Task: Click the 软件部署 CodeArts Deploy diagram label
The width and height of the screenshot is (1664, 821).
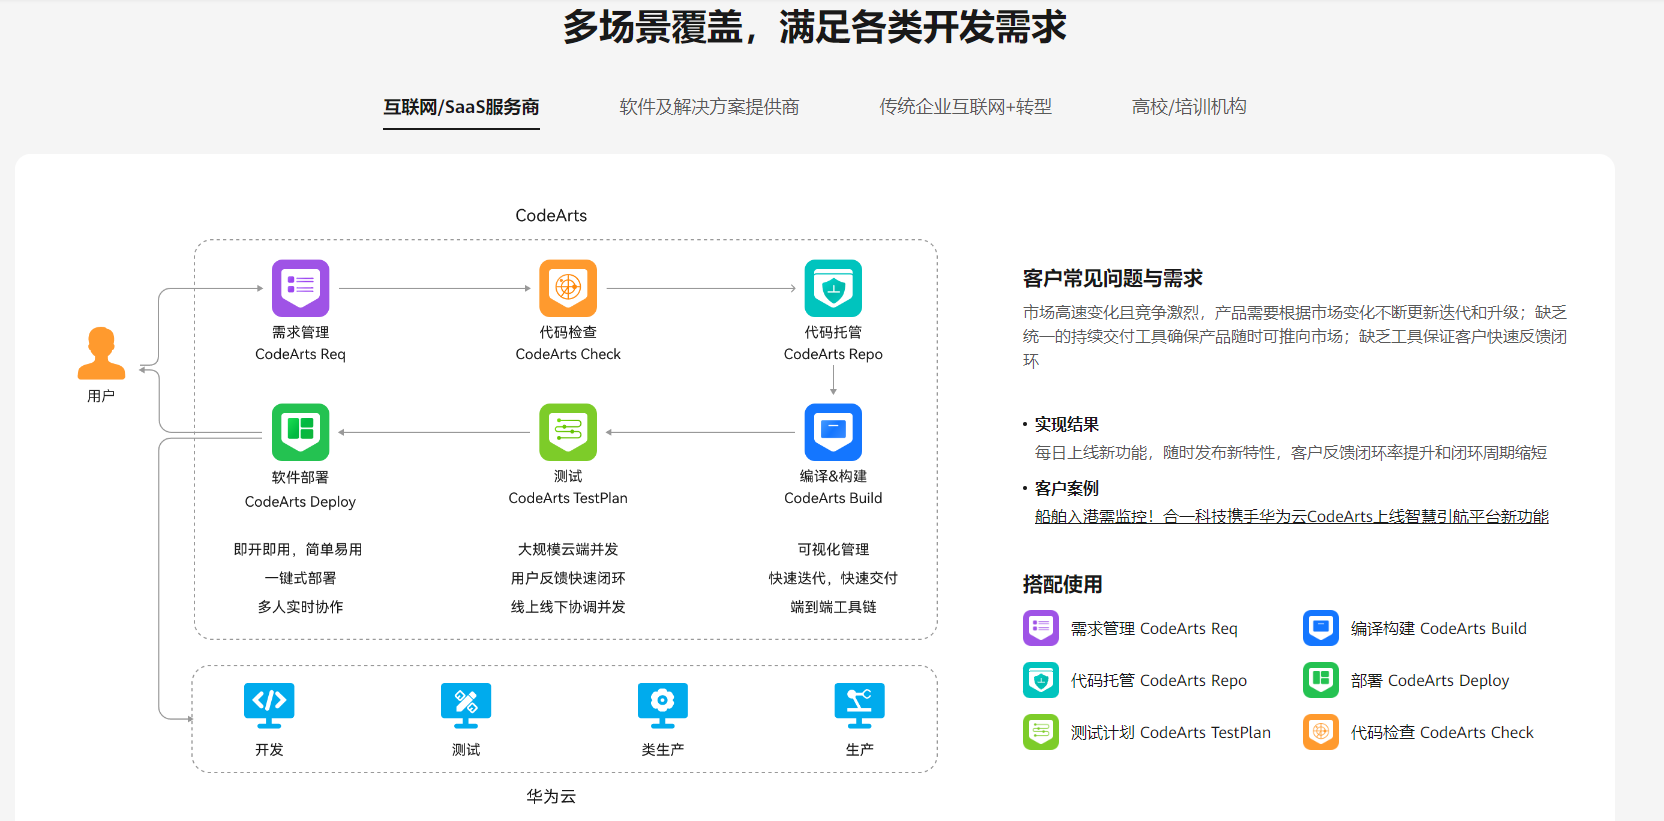Action: coord(300,489)
